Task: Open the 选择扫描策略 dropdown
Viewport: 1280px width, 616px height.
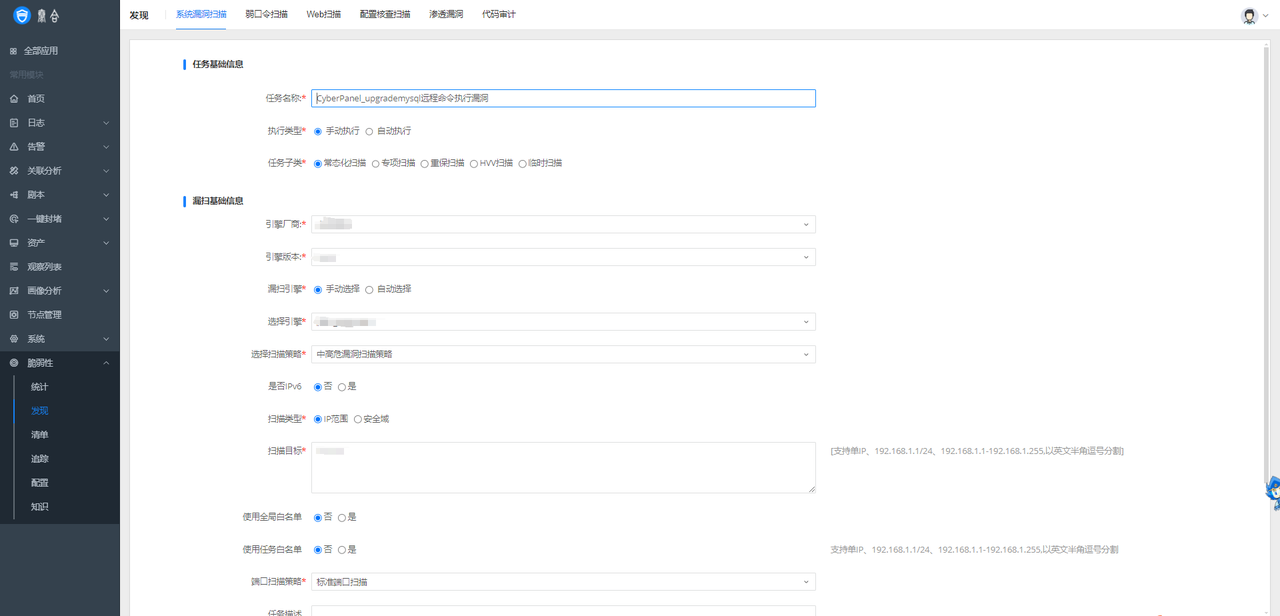Action: point(563,354)
